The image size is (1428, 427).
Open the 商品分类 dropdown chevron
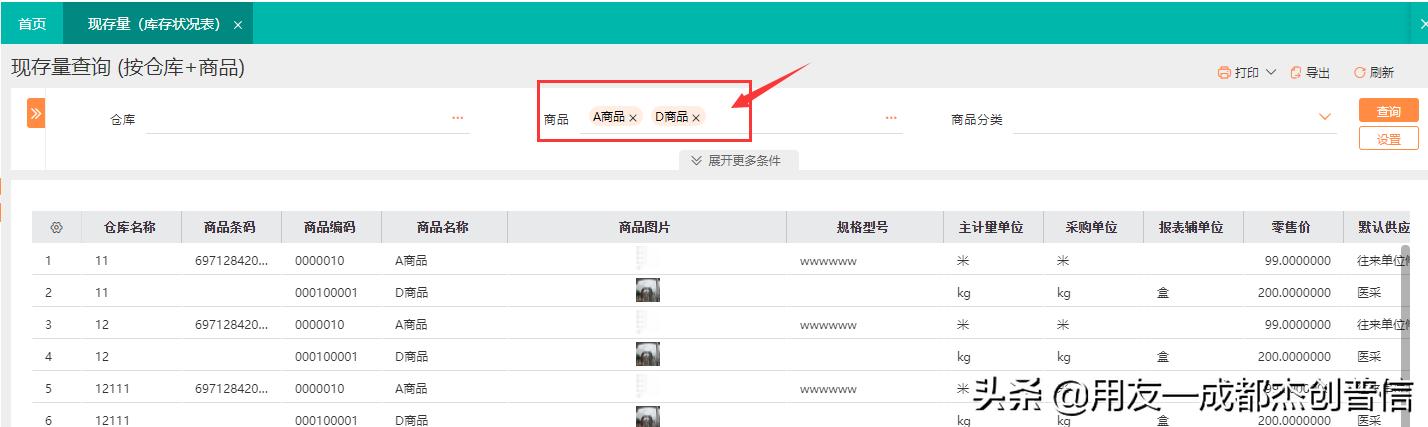(x=1326, y=117)
